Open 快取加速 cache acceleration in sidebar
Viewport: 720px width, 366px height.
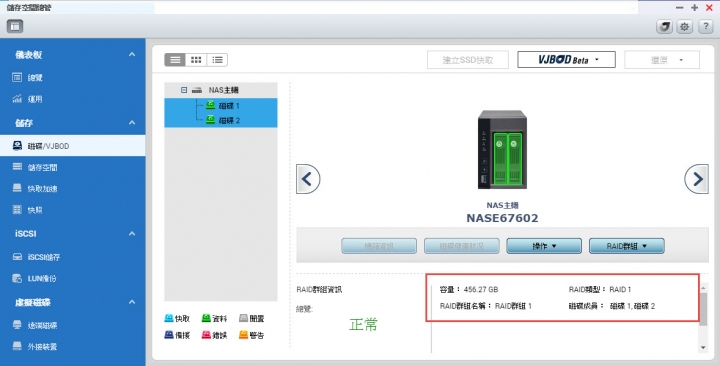click(73, 188)
